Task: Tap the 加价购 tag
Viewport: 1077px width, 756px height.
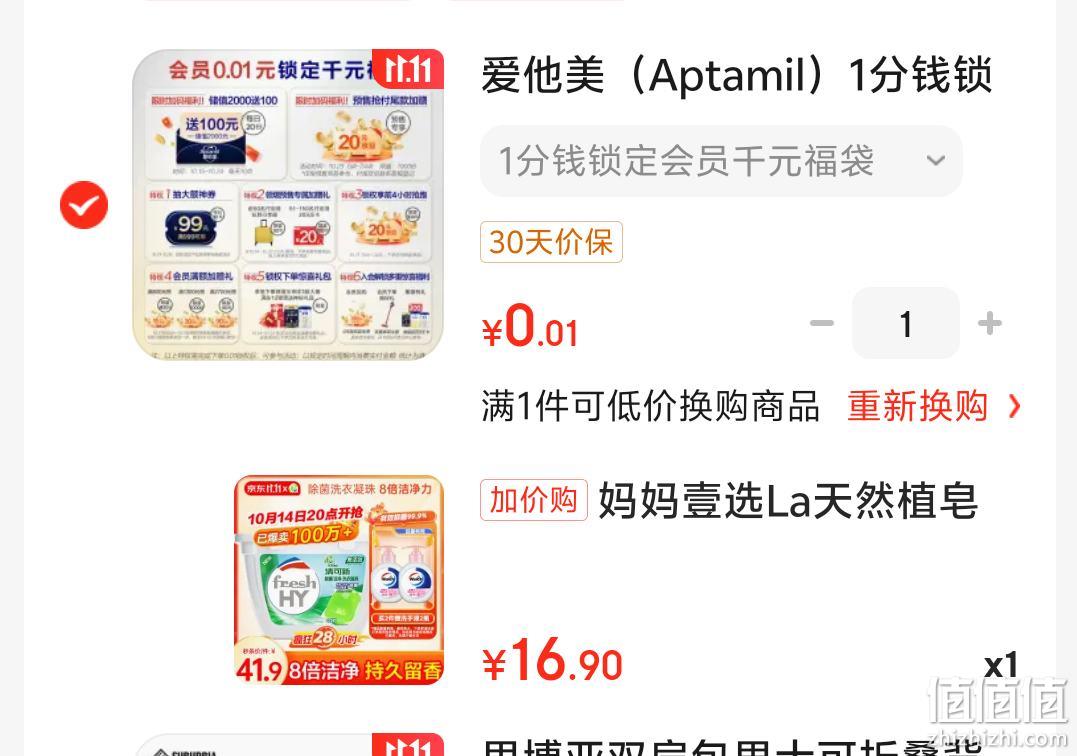Action: (534, 500)
